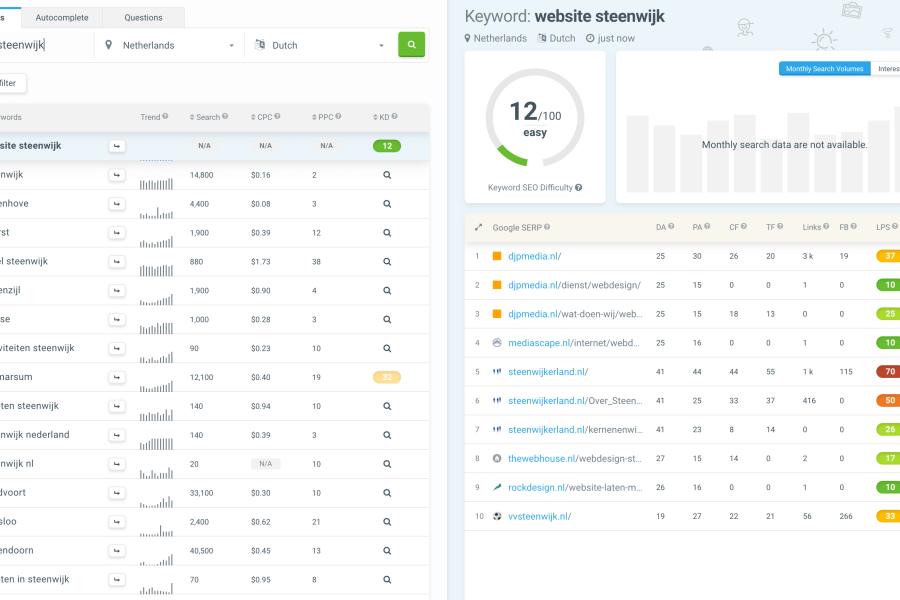The width and height of the screenshot is (900, 600).
Task: Sort keywords by KD column
Action: (381, 117)
